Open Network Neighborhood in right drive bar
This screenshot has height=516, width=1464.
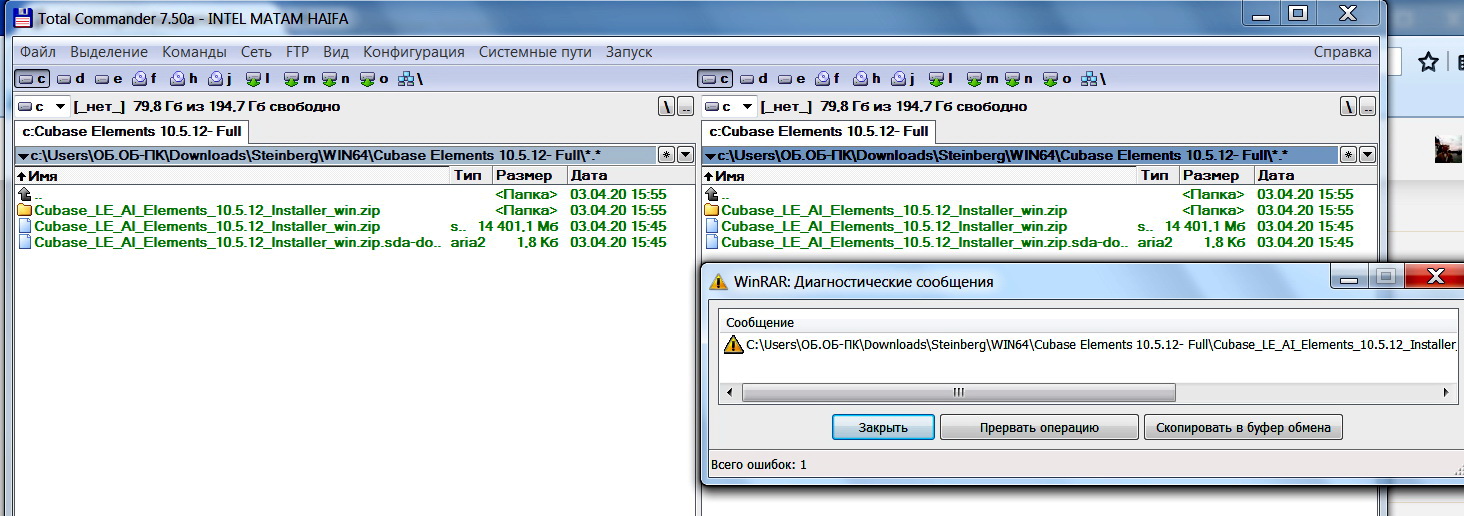coord(1093,78)
